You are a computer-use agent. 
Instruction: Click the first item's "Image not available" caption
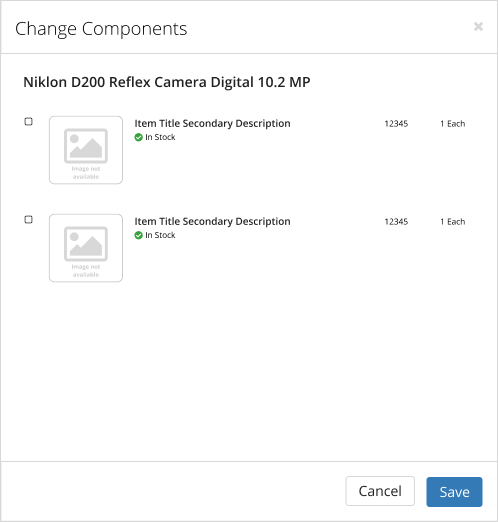pos(86,173)
